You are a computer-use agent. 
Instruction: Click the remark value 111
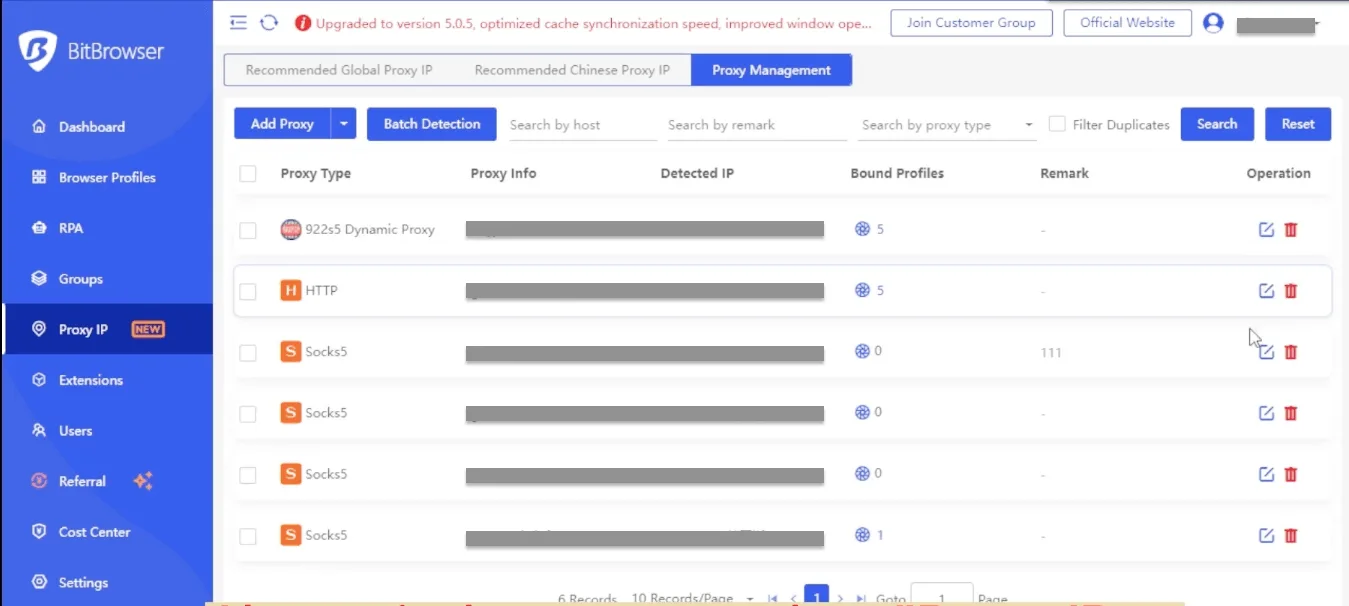pos(1051,352)
